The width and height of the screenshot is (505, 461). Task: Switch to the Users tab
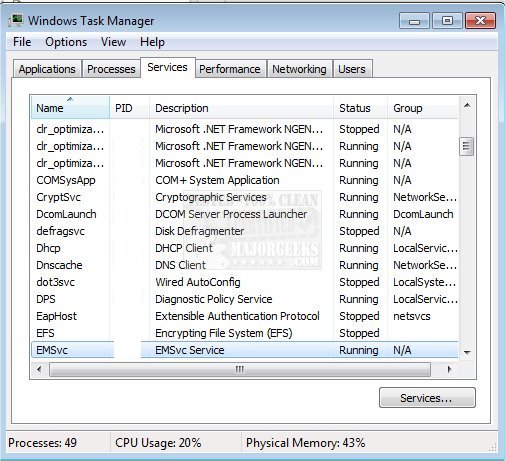[352, 69]
